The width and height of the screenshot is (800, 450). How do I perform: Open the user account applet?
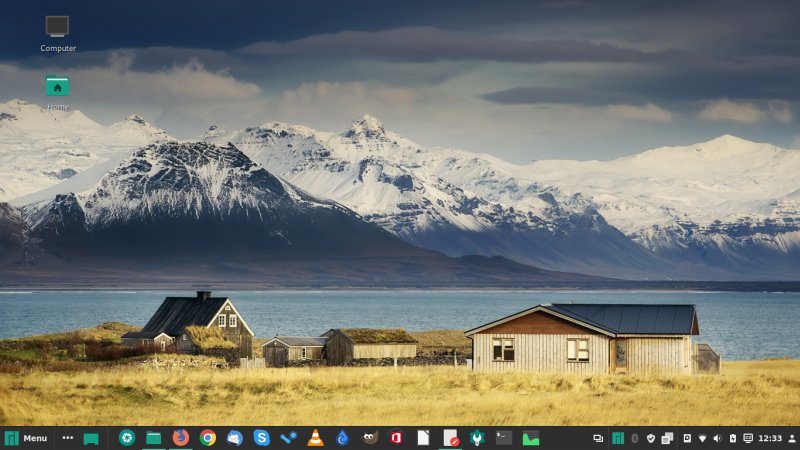[792, 438]
